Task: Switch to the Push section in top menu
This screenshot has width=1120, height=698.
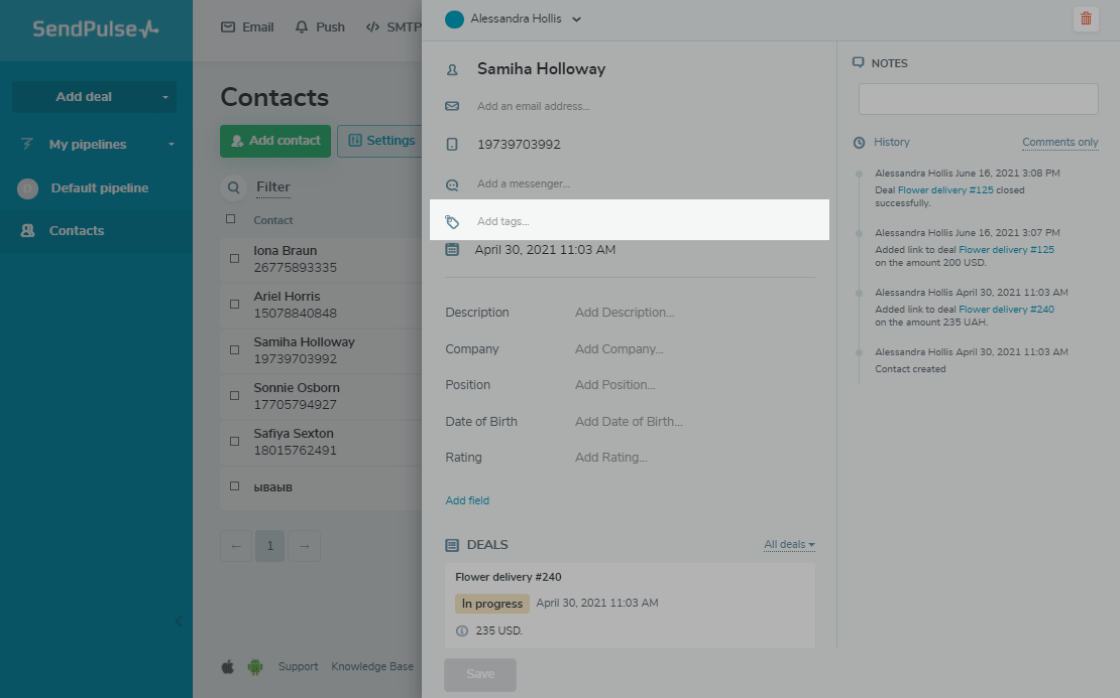Action: (x=320, y=27)
